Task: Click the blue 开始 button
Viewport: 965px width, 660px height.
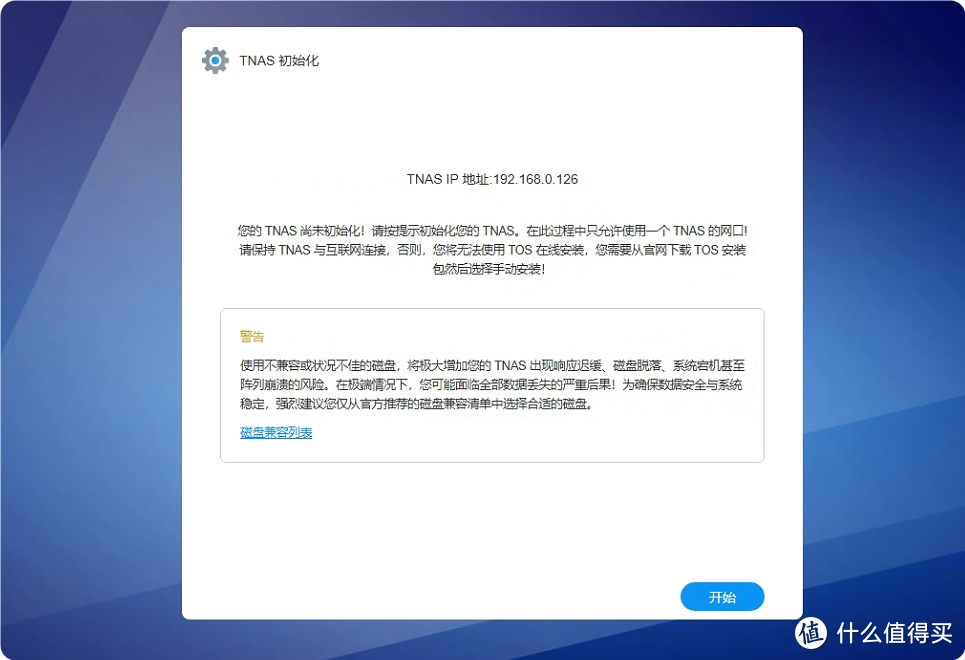Action: 722,597
